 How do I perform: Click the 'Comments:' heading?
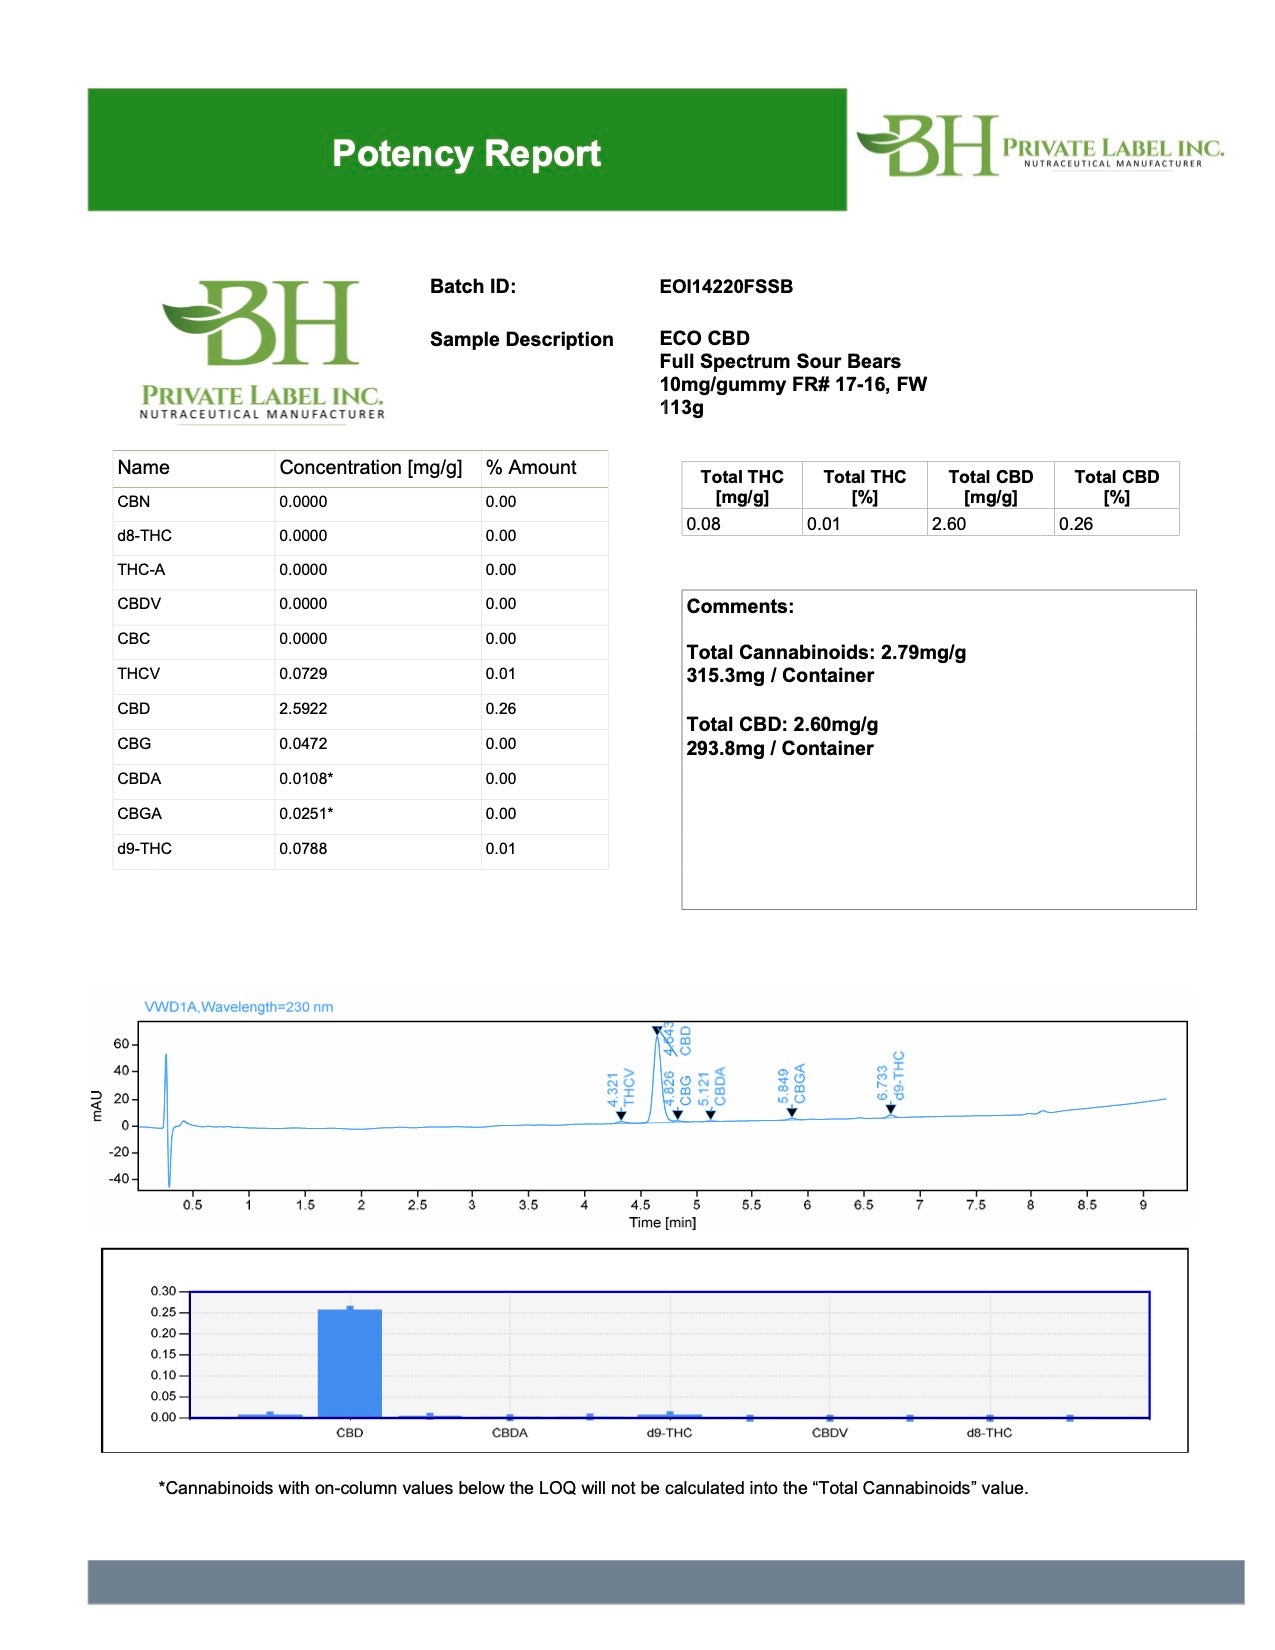740,607
